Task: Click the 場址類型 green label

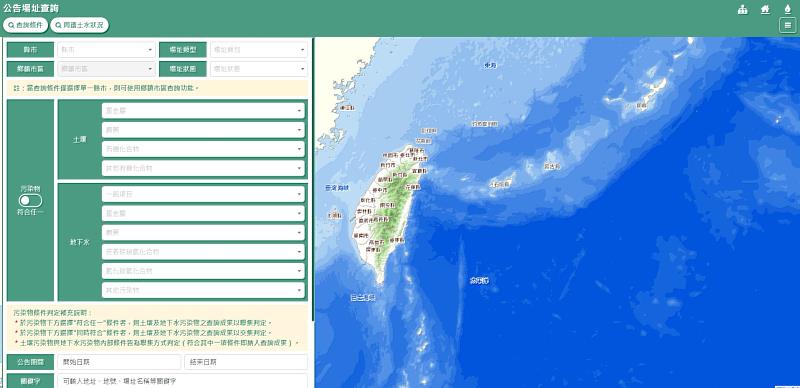Action: pos(183,50)
